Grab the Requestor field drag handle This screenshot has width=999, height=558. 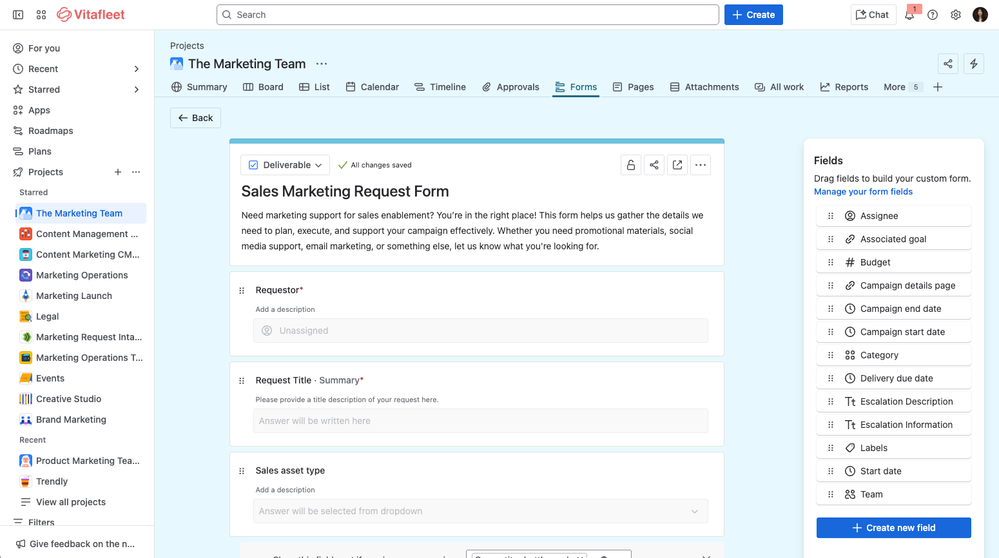(241, 290)
